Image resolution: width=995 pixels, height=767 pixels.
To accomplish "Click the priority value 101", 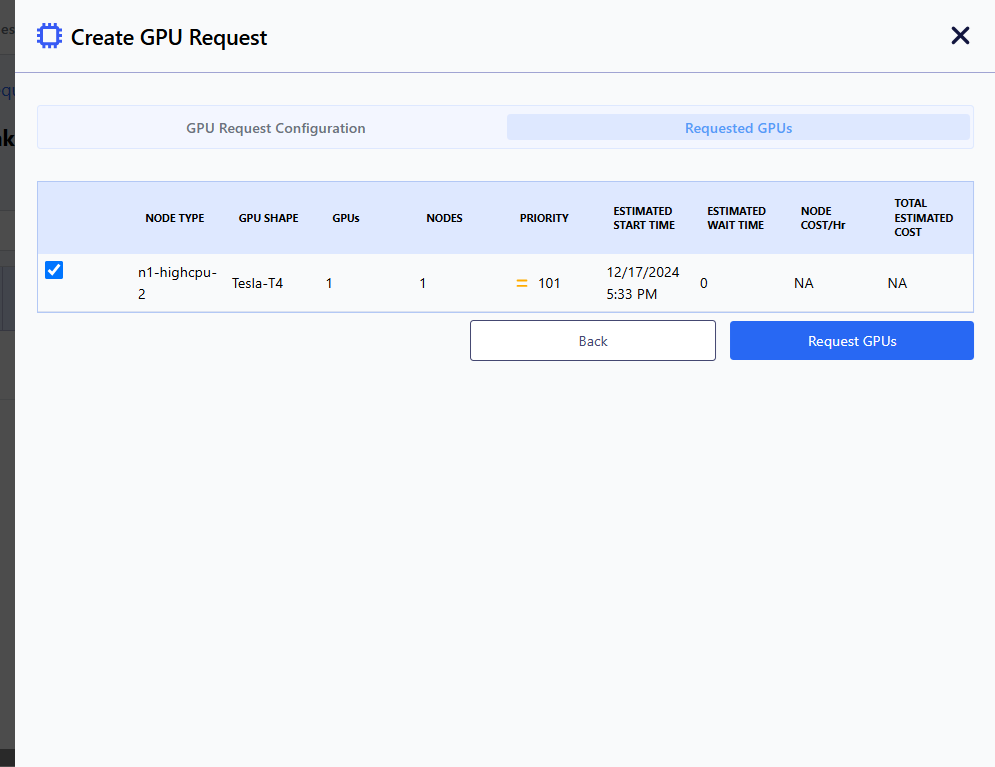I will click(x=549, y=284).
